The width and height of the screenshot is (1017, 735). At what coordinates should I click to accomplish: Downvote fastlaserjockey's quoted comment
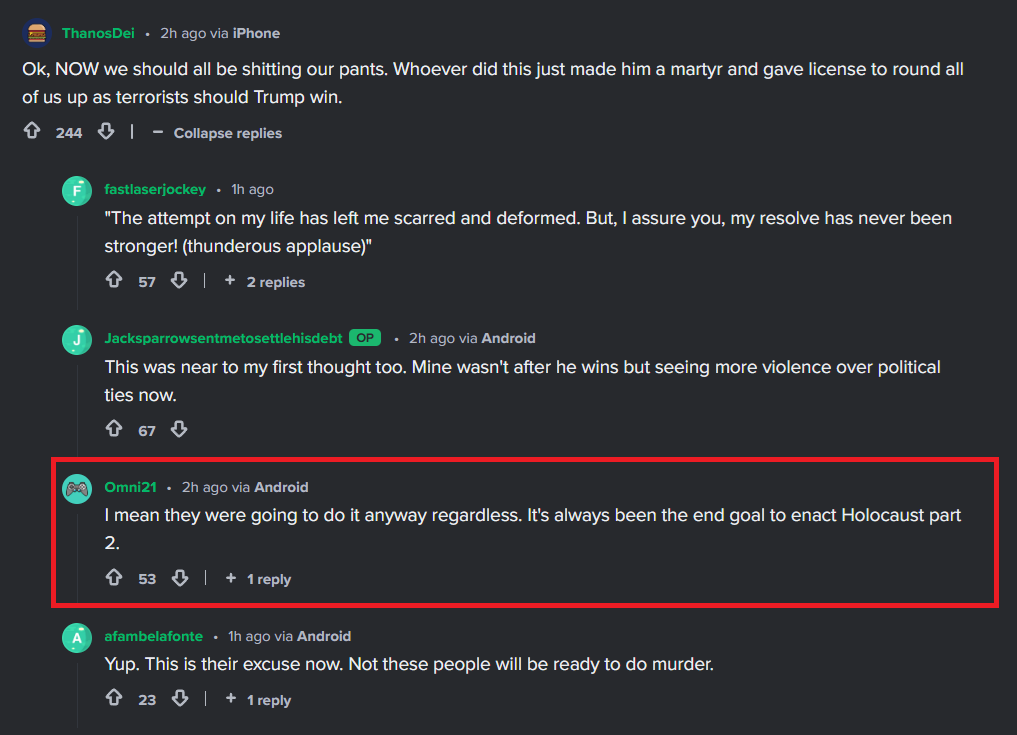coord(179,280)
